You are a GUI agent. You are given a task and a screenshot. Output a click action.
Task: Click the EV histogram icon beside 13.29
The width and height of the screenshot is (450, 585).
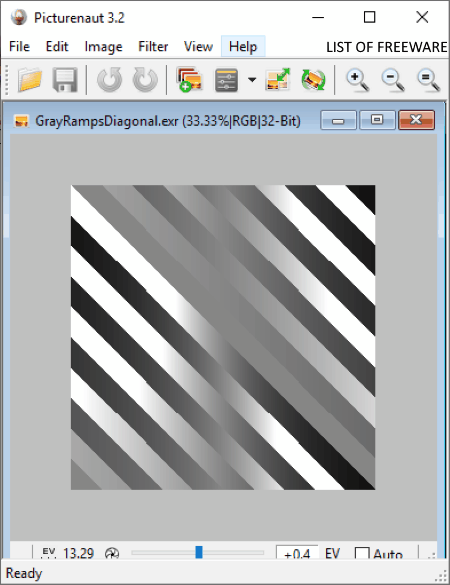pyautogui.click(x=49, y=553)
